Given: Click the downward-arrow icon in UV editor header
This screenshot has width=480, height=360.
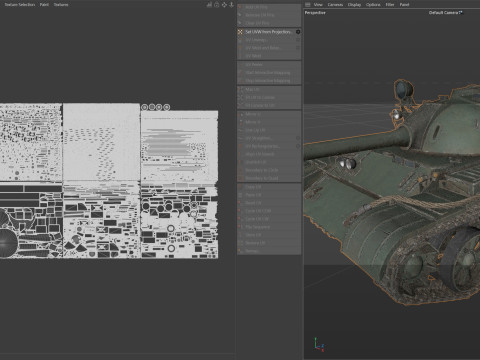Looking at the screenshot, I should click(x=231, y=5).
